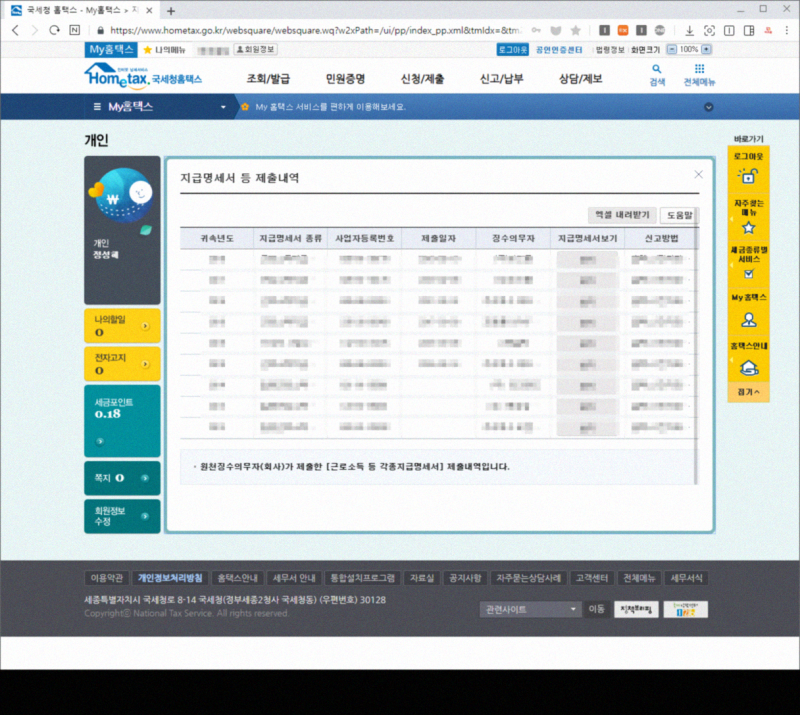
Task: Open the 신고/납부 menu
Action: point(502,79)
